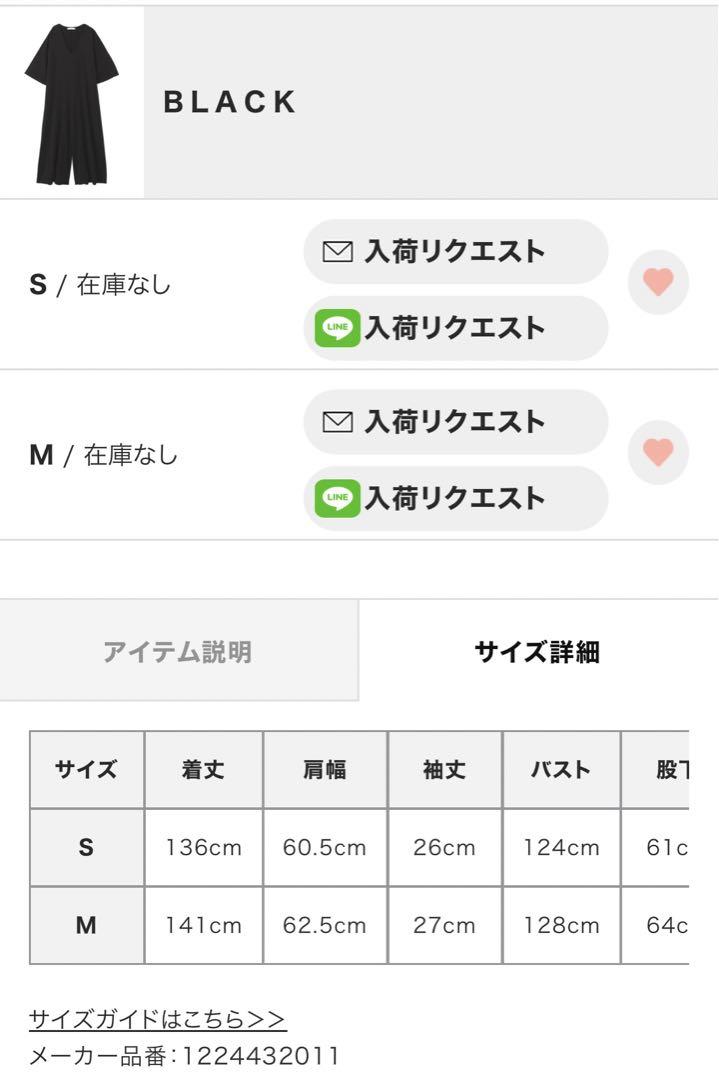Image resolution: width=719 pixels, height=1080 pixels.
Task: Click the size S row in size table
Action: click(359, 847)
